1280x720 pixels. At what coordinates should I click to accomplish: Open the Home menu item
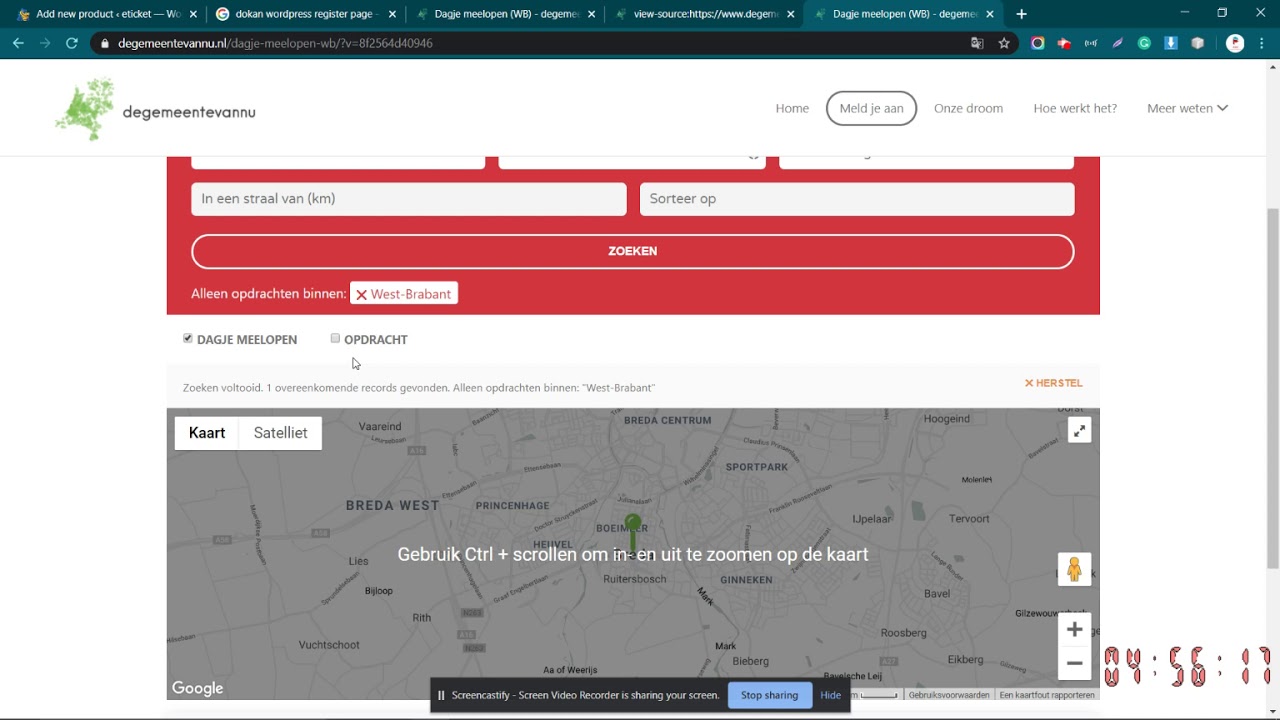tap(792, 108)
